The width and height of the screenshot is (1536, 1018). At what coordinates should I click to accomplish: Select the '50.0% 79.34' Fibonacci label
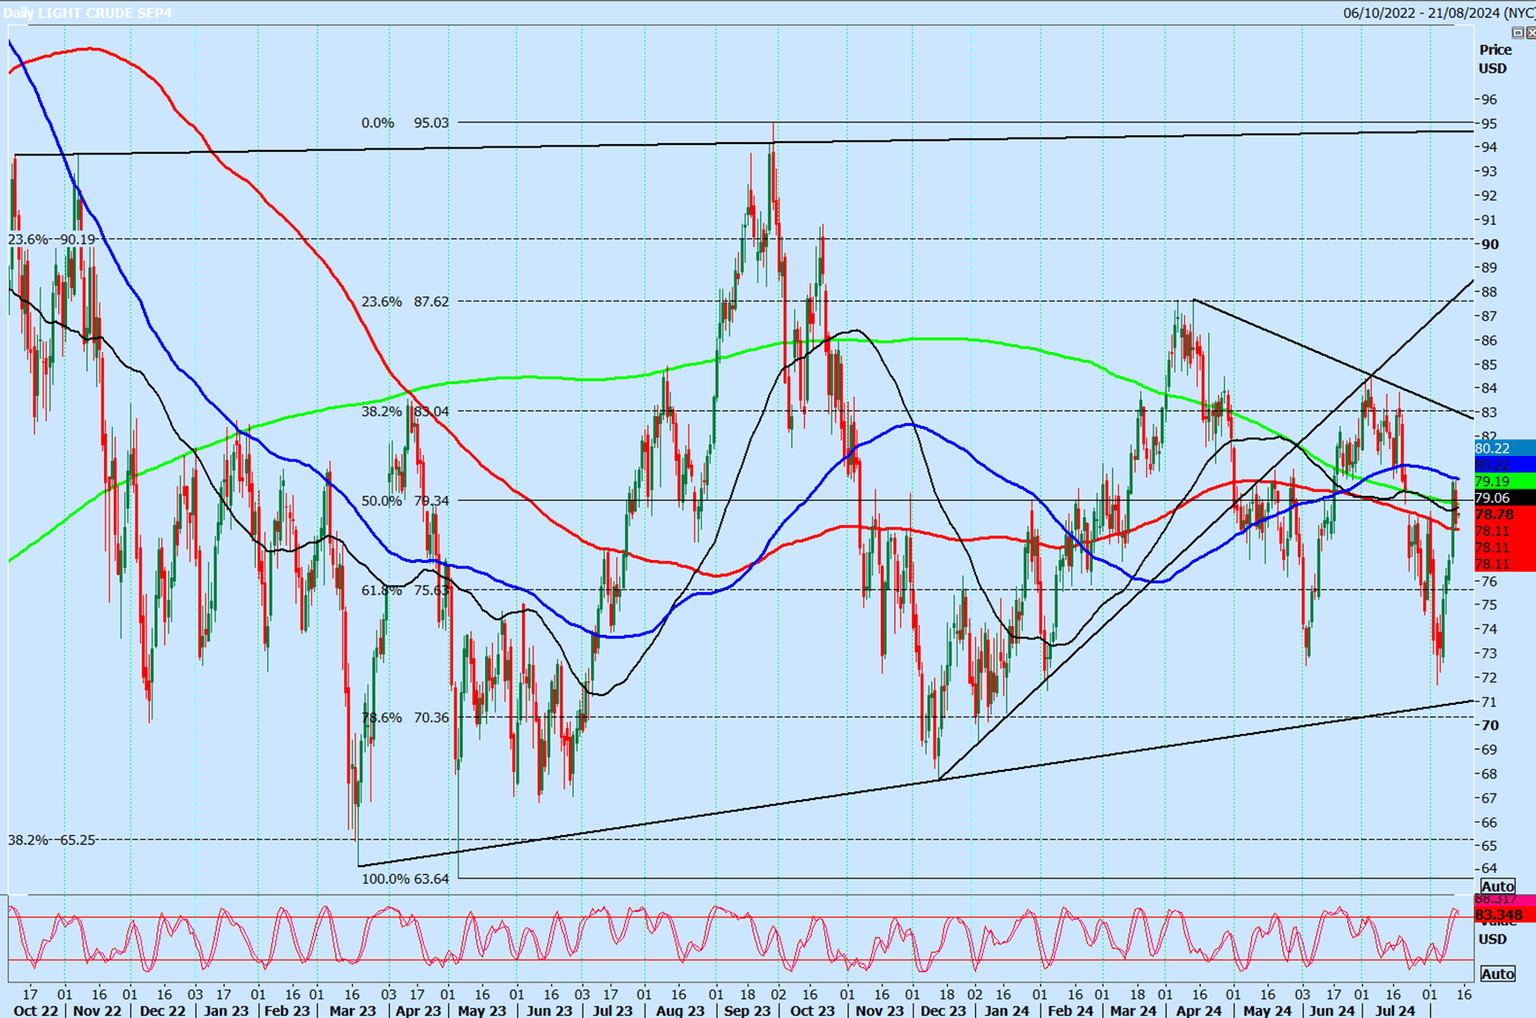coord(405,500)
